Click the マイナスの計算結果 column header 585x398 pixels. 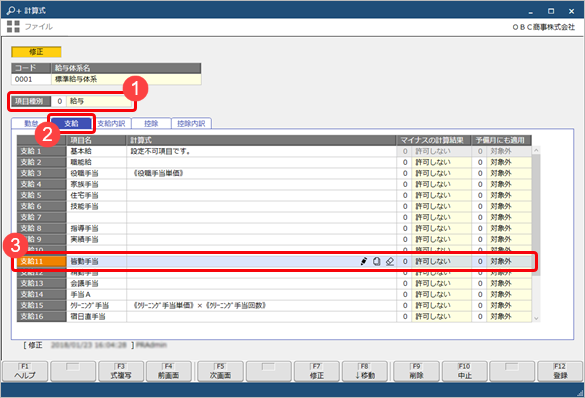coord(434,140)
